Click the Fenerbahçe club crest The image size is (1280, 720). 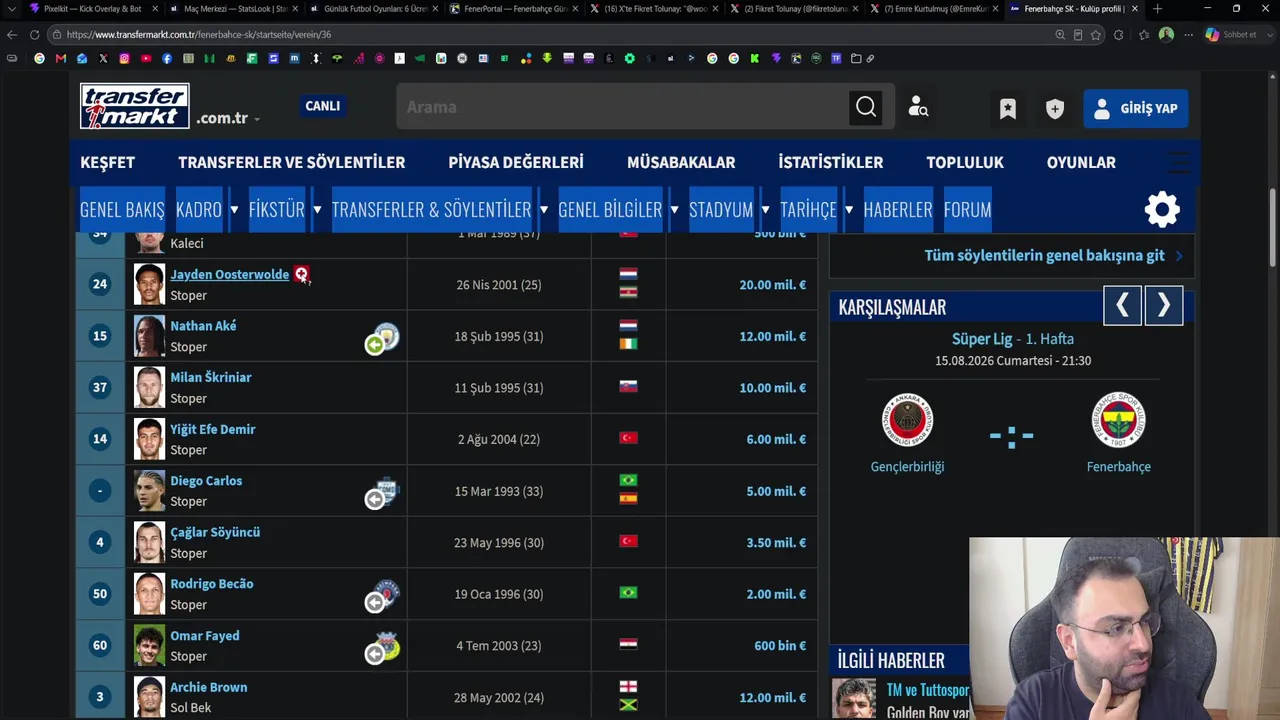[1118, 420]
